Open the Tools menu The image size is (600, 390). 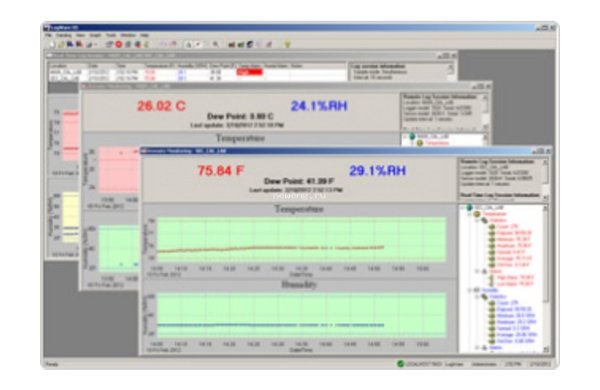point(111,35)
